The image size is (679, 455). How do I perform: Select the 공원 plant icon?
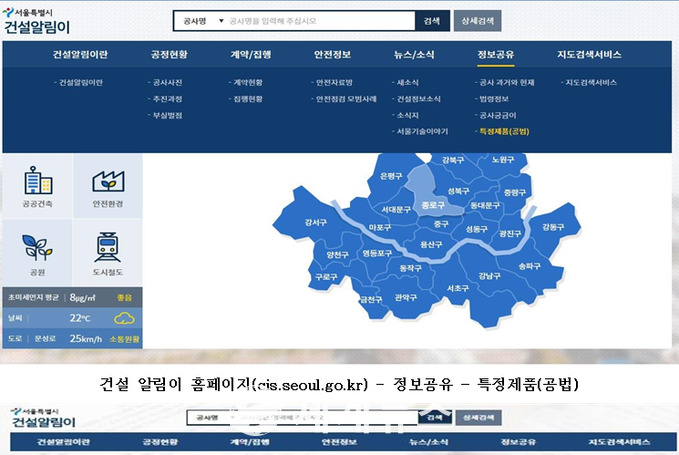pos(36,250)
